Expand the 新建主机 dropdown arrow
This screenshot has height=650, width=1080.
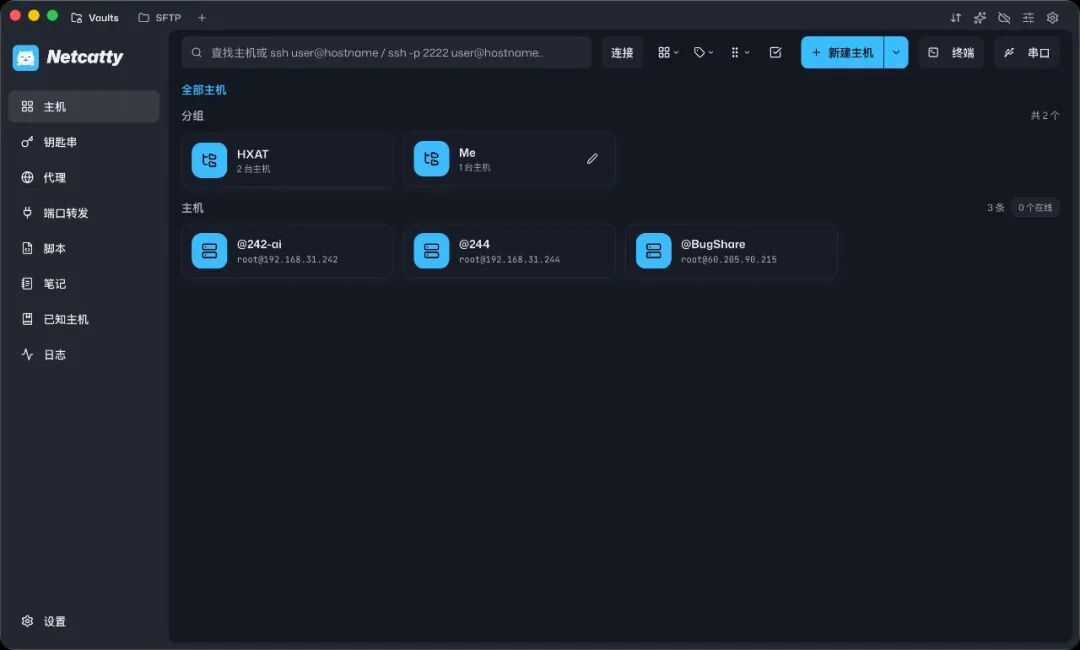coord(896,52)
